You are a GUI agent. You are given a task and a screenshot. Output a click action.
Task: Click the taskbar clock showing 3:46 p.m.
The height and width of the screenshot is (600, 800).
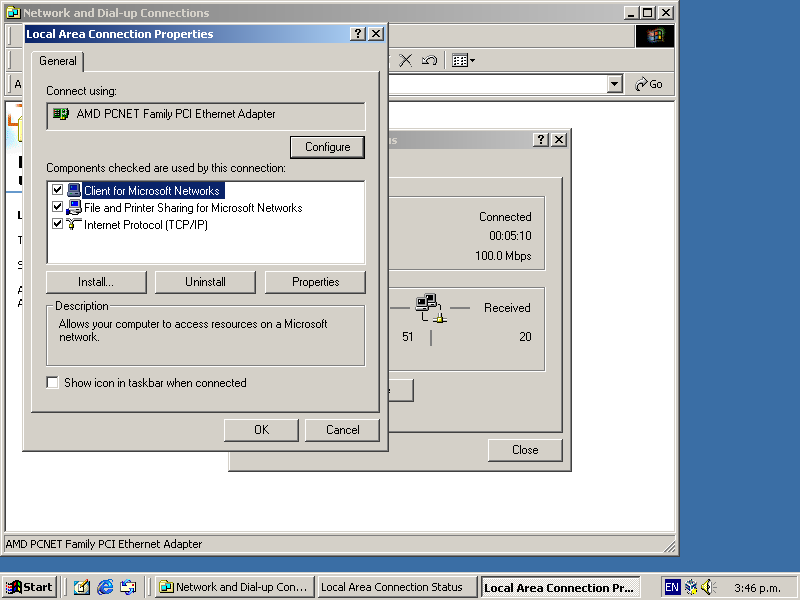[758, 588]
